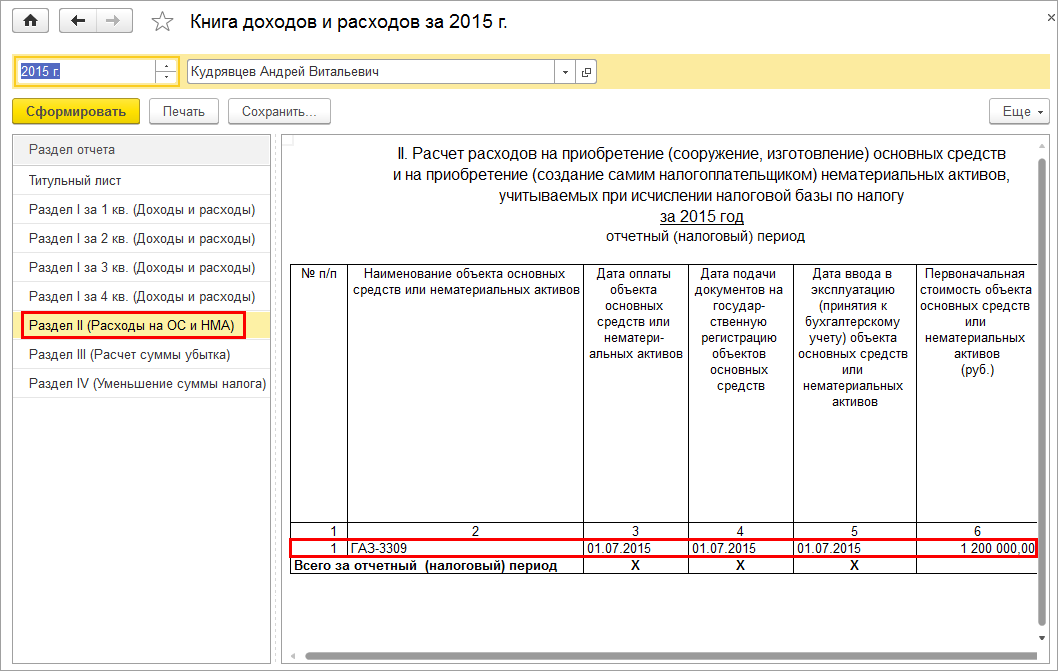The height and width of the screenshot is (671, 1058).
Task: Open Раздел IV (Уменьшение суммы налога)
Action: click(141, 383)
